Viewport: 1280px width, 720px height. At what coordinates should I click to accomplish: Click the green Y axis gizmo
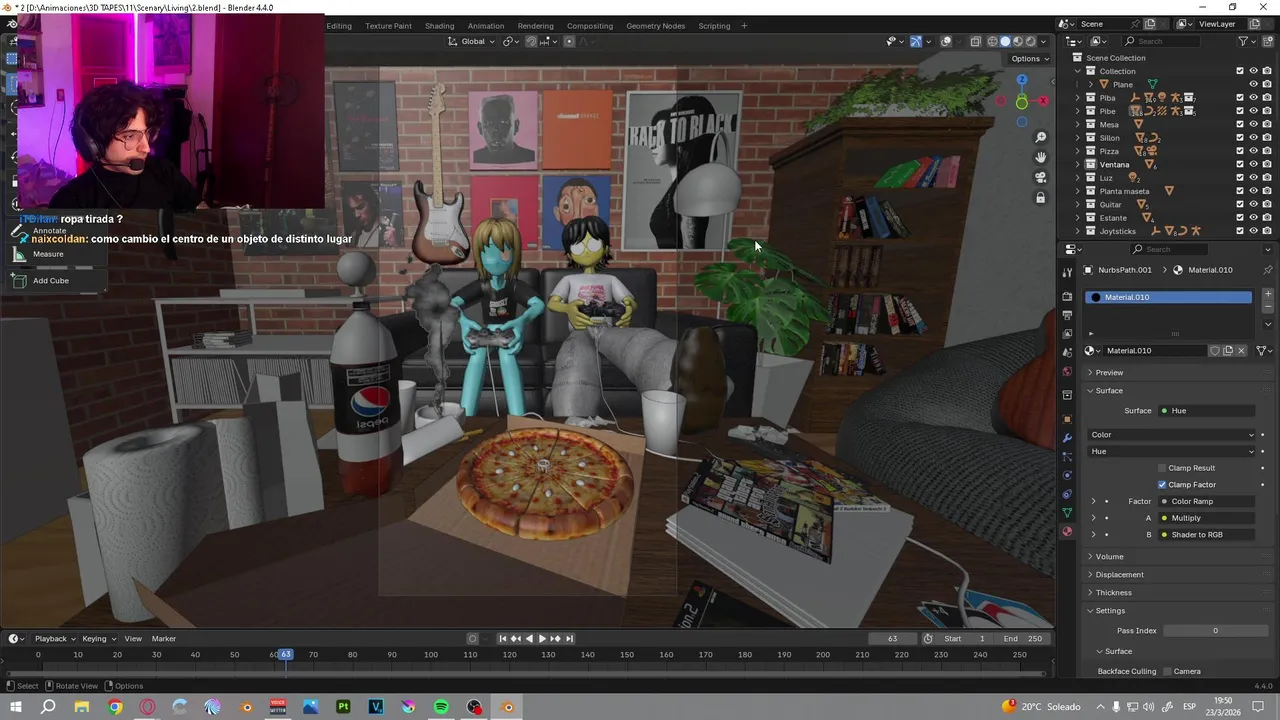point(1021,103)
